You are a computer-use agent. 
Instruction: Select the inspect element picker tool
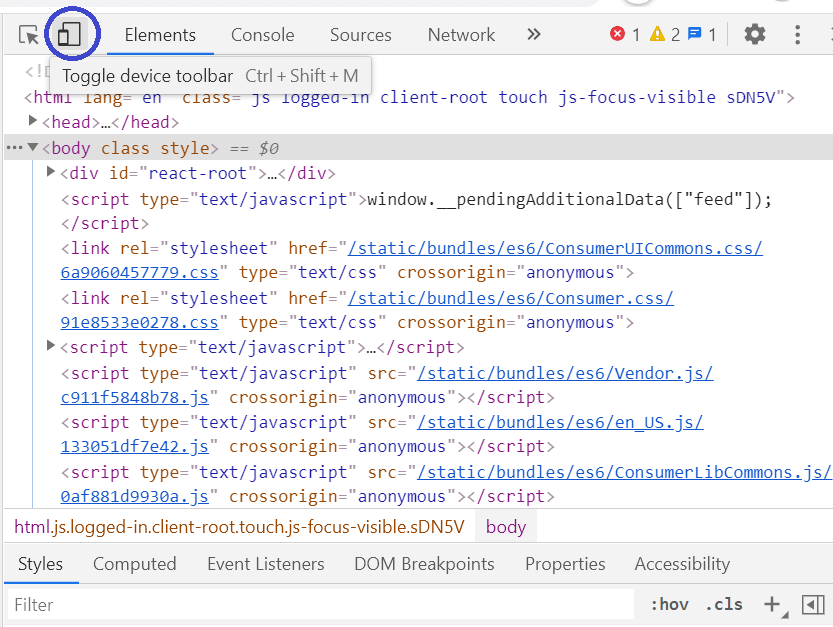coord(28,35)
